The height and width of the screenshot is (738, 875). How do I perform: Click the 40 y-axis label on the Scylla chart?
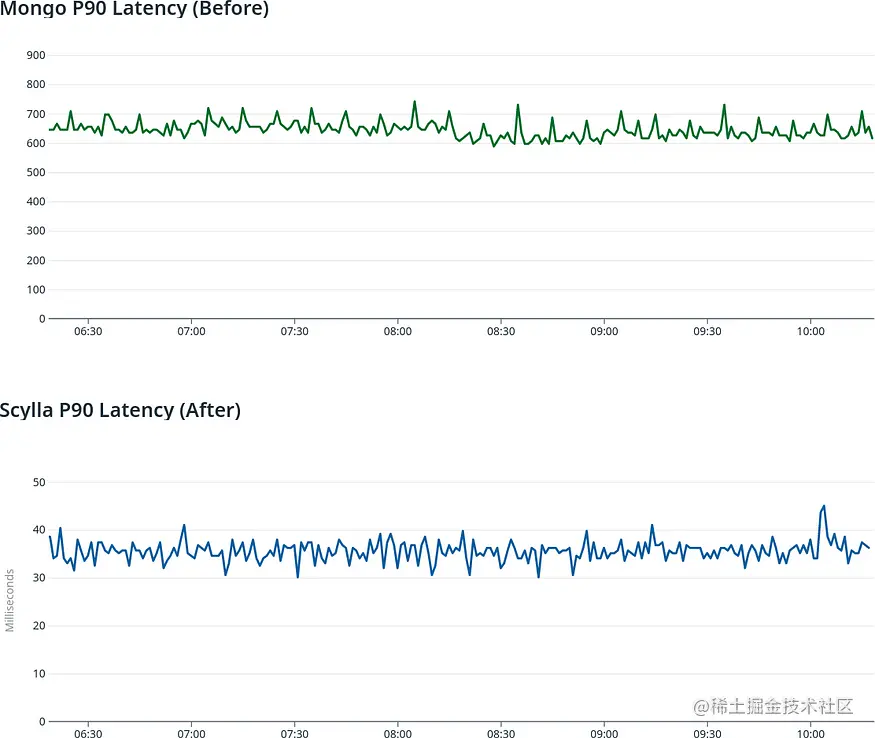(x=39, y=529)
